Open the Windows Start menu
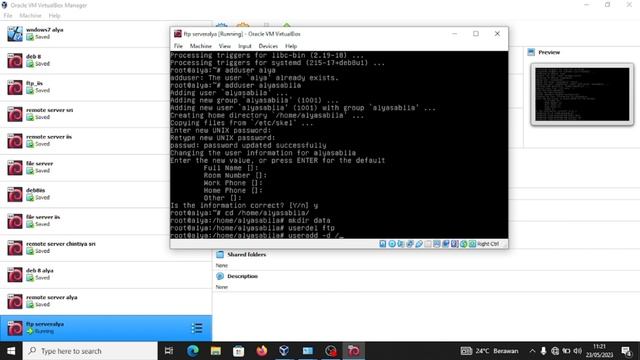Image resolution: width=640 pixels, height=360 pixels. [11, 351]
